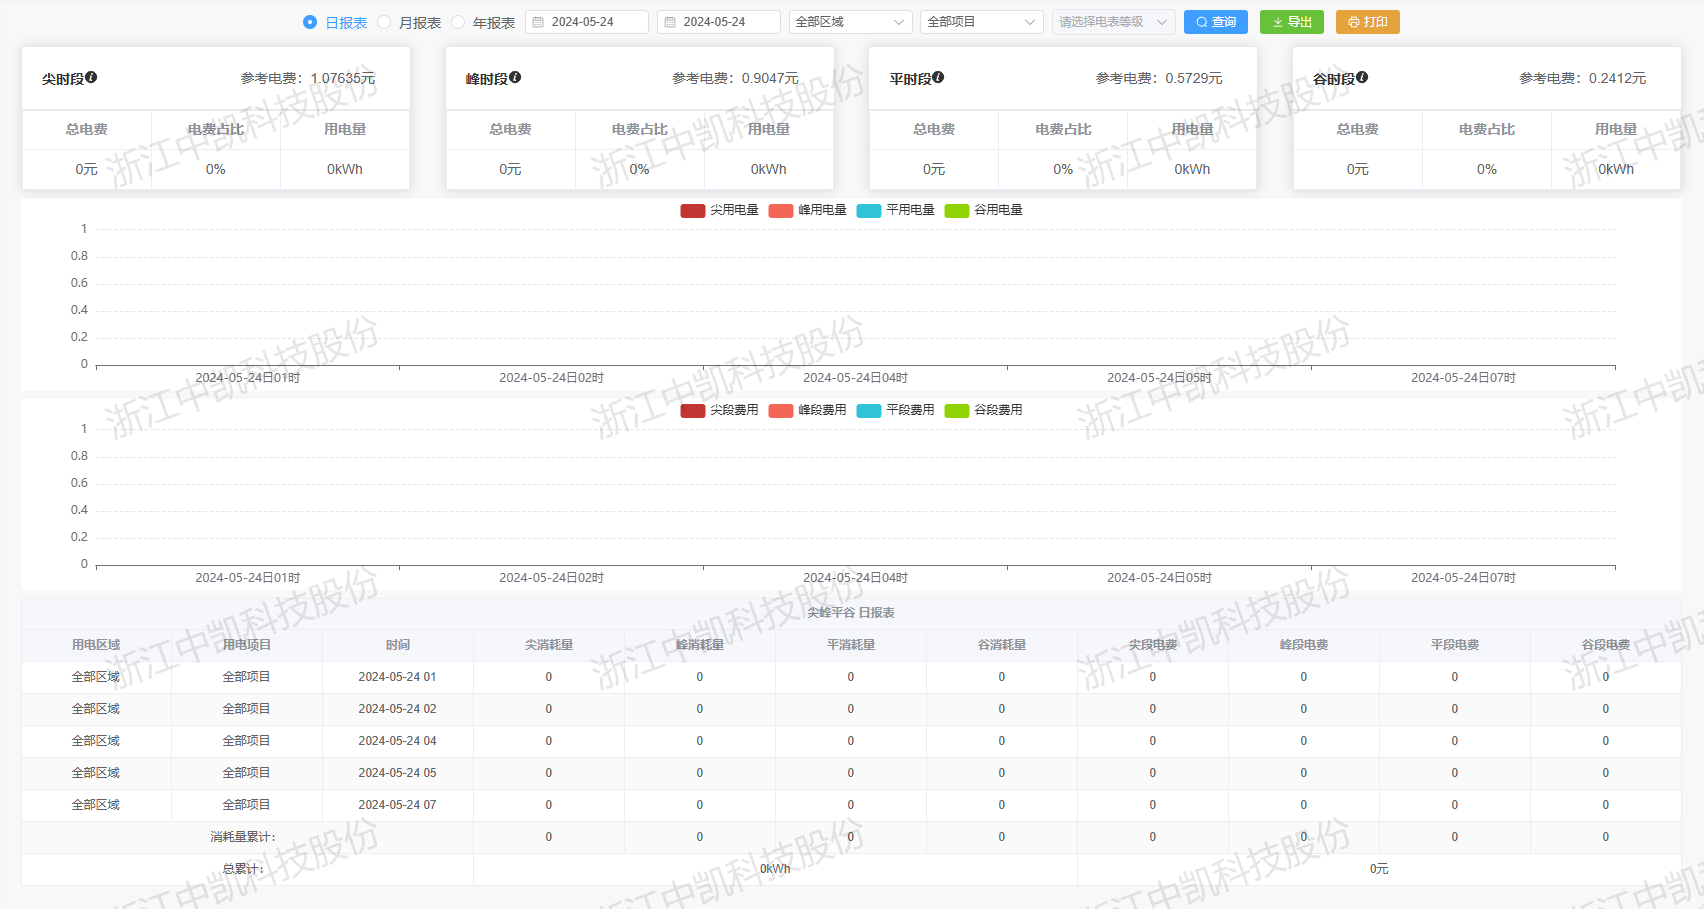This screenshot has height=909, width=1704.
Task: Click the 导出 export button
Action: tap(1291, 21)
